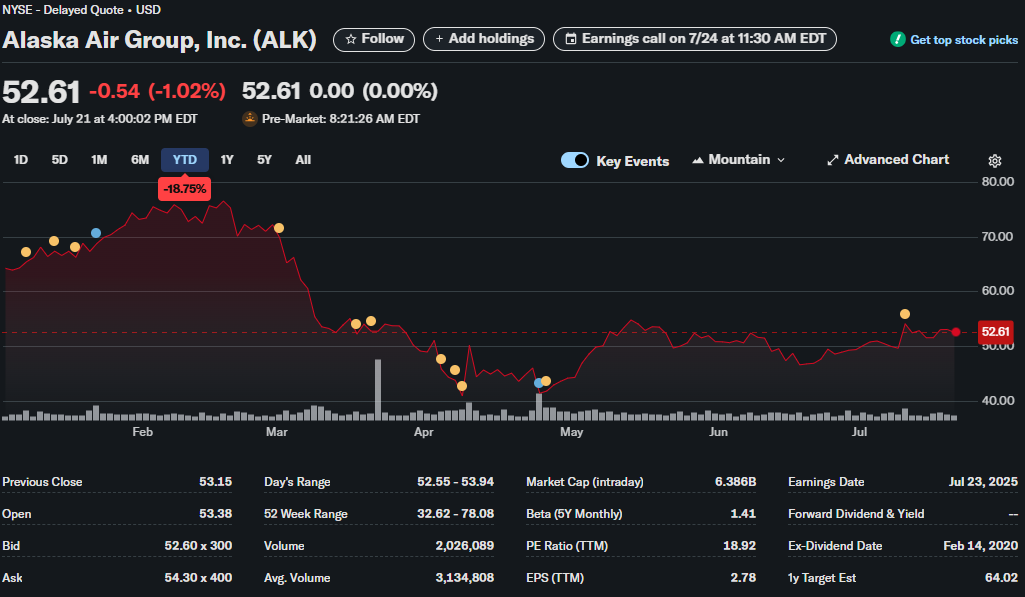Screen dimensions: 1025x597
Task: Click 52 Week Range value 32.62 - 78.08
Action: click(456, 514)
